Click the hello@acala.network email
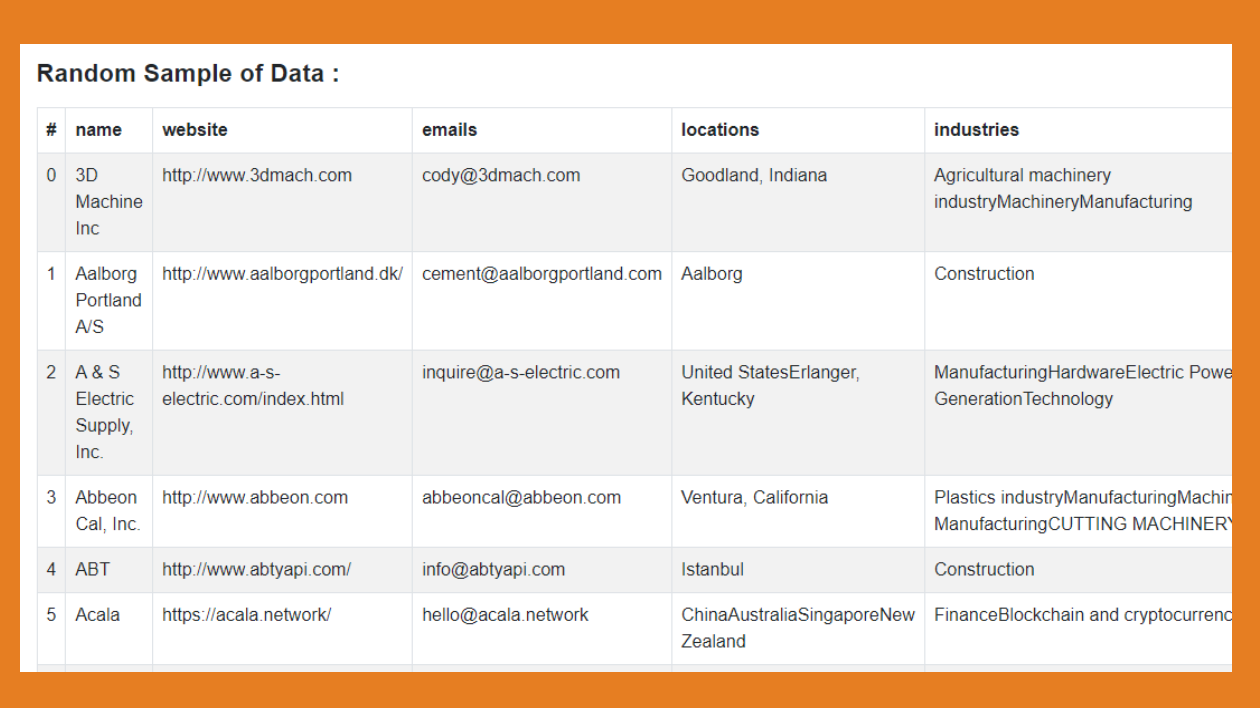1260x708 pixels. pos(505,615)
